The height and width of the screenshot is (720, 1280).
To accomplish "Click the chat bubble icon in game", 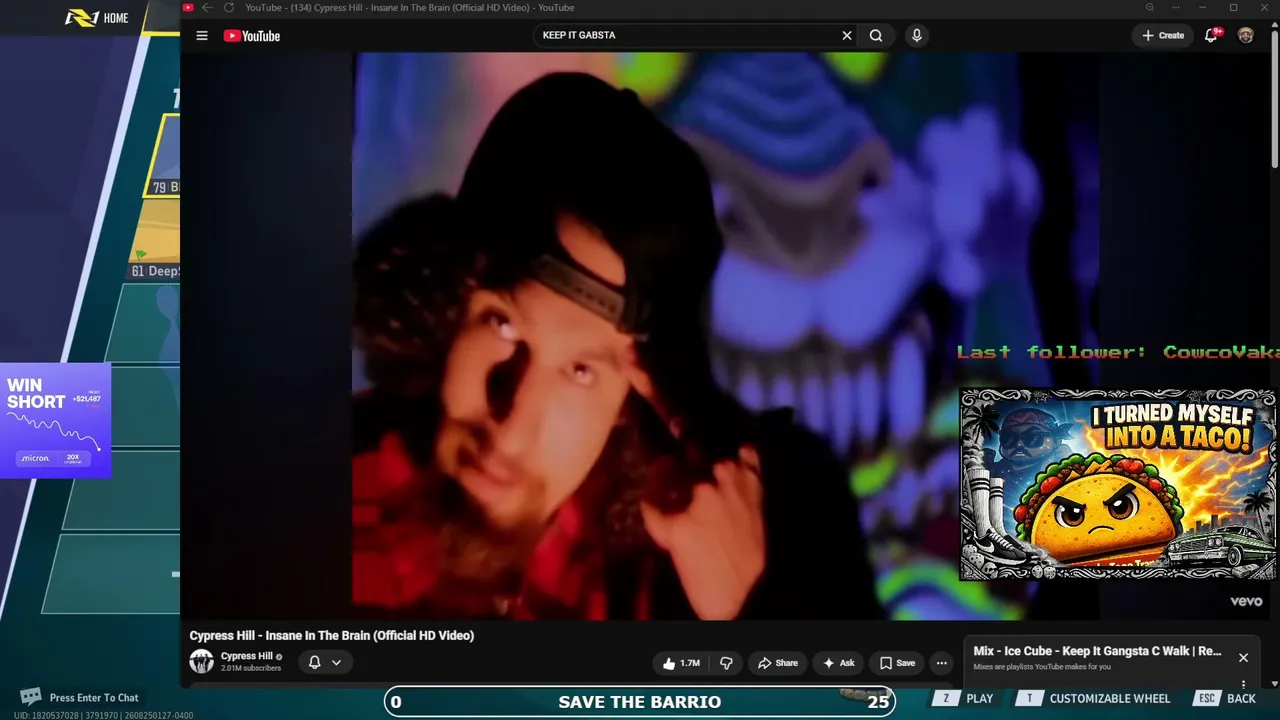I will pyautogui.click(x=31, y=697).
